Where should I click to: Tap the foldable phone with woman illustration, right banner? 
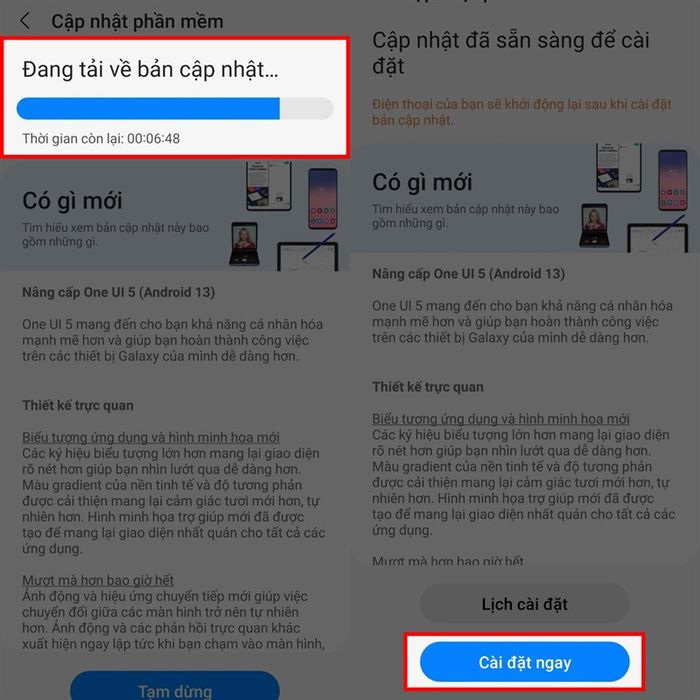tap(594, 225)
